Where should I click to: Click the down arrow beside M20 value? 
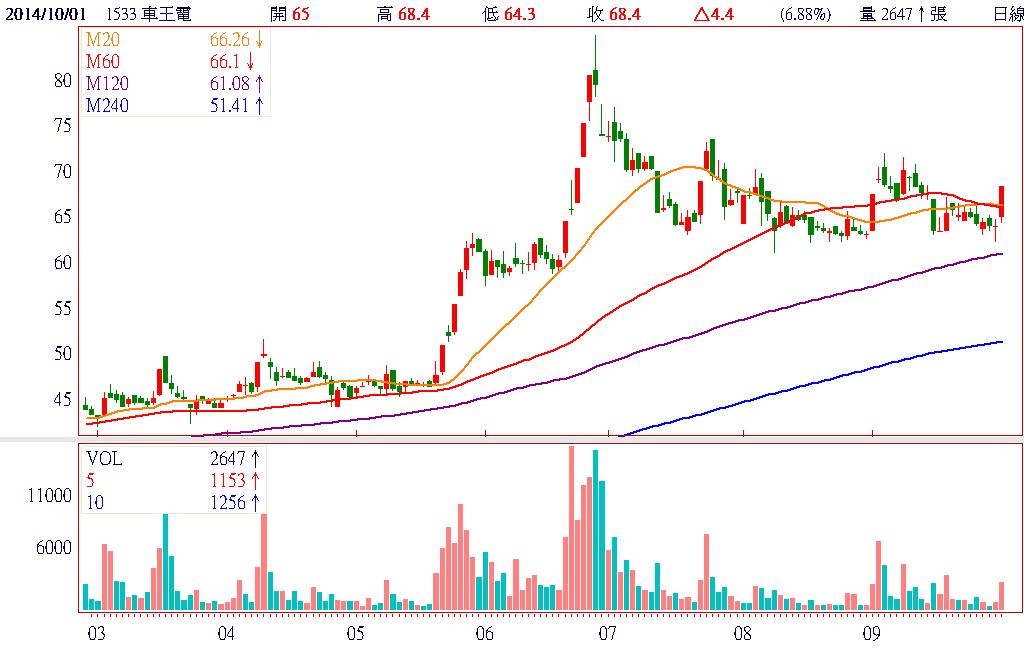pos(259,40)
